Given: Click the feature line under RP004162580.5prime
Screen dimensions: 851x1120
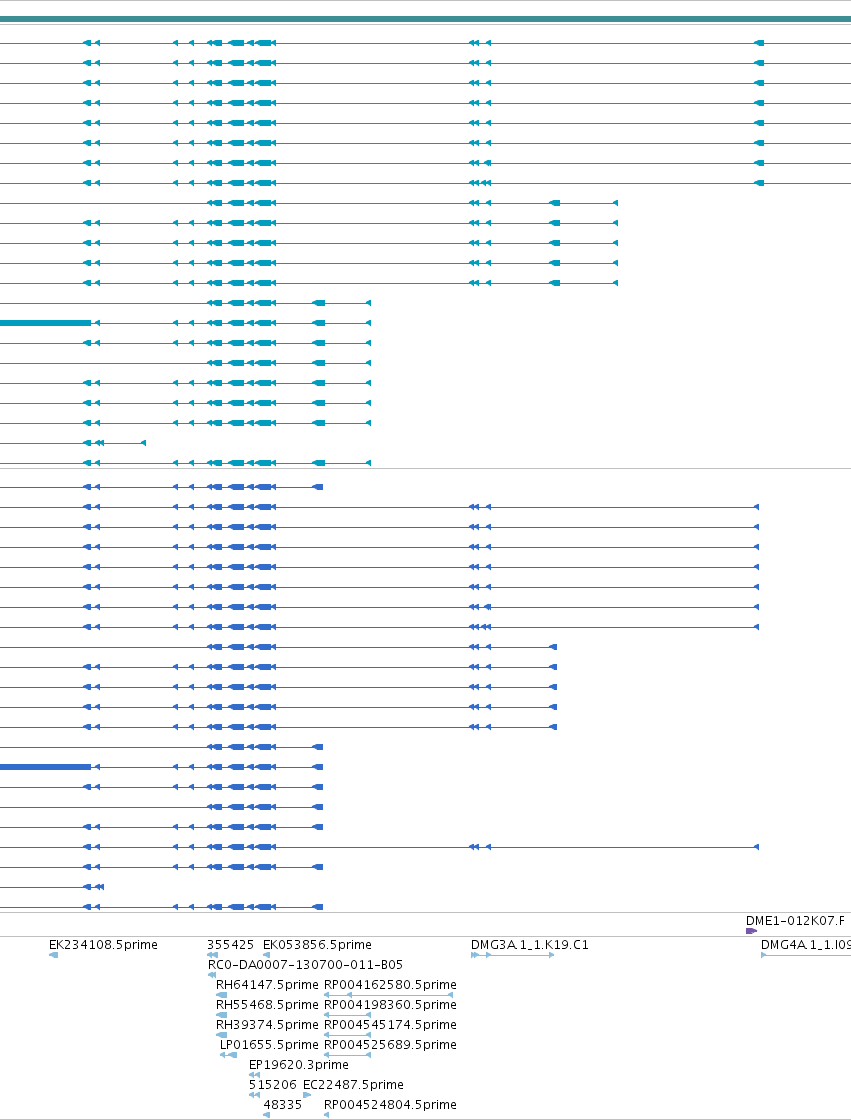Looking at the screenshot, I should [389, 995].
